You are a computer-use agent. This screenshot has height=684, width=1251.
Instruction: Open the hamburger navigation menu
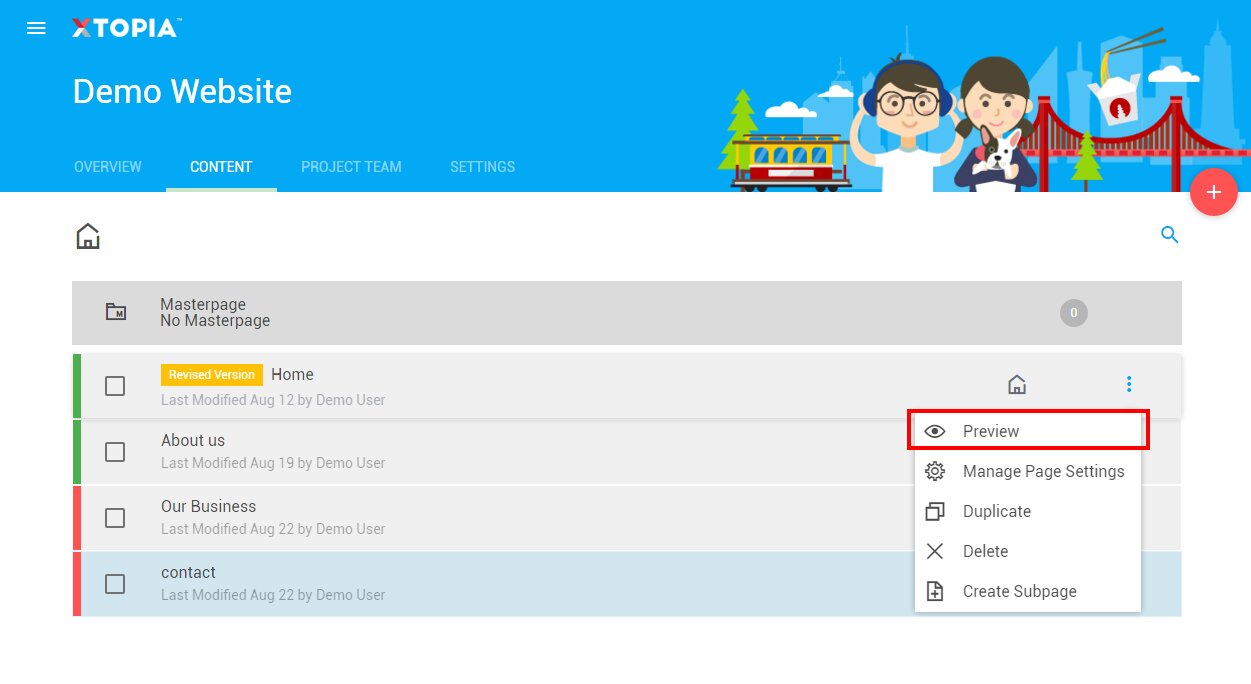pyautogui.click(x=36, y=28)
